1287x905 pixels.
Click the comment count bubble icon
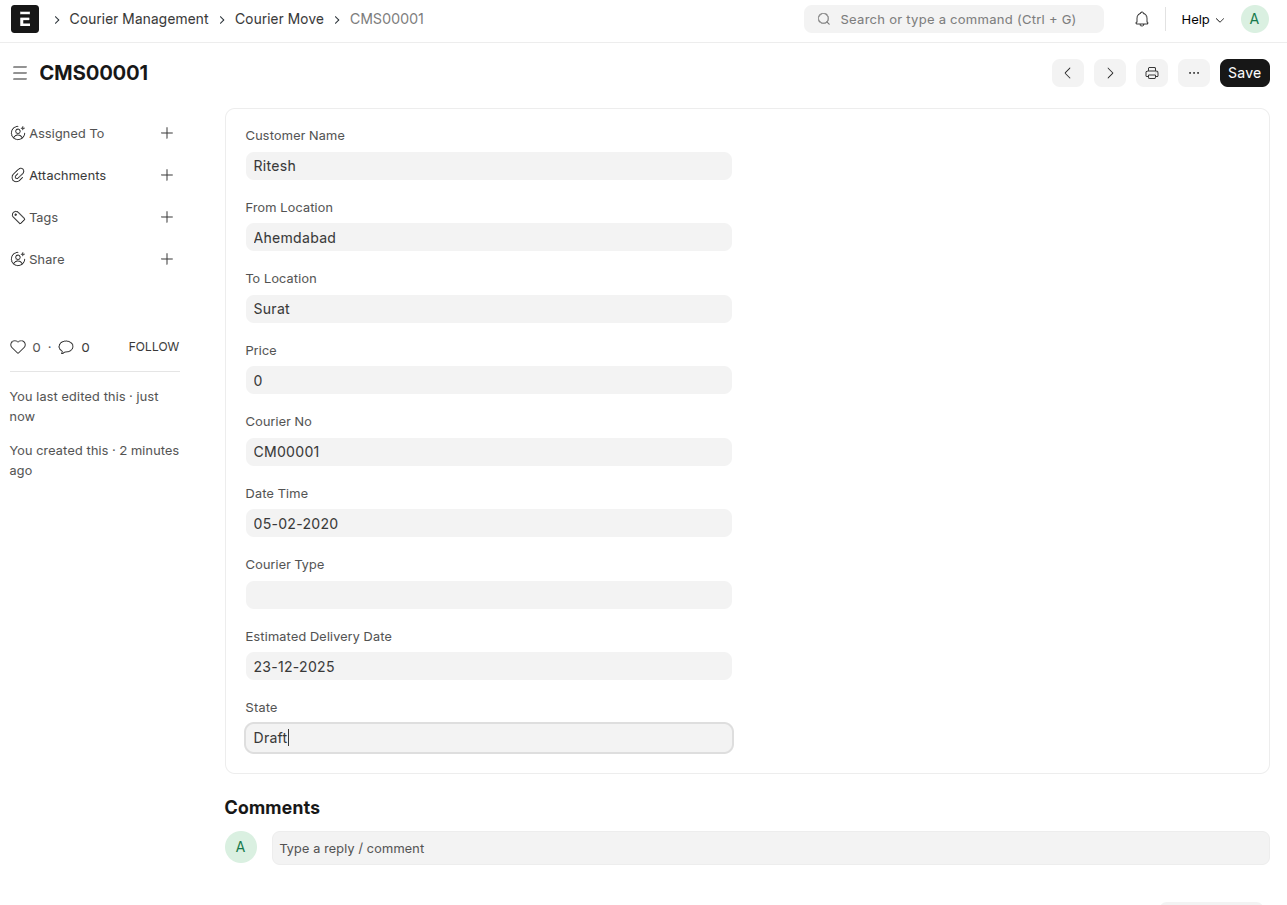66,347
